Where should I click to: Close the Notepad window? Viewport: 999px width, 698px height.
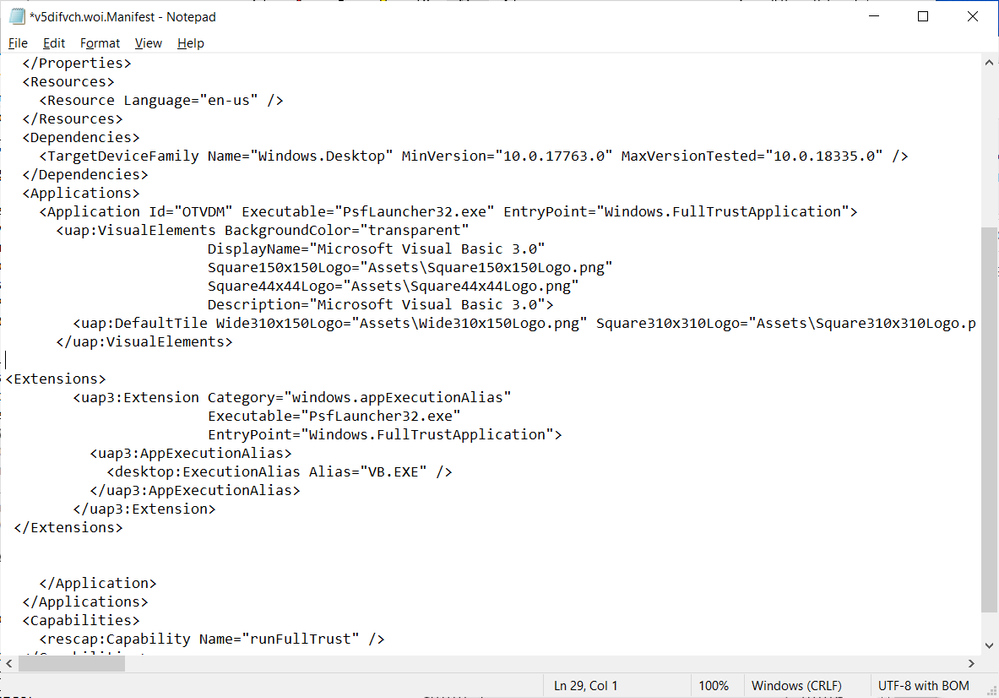click(x=972, y=16)
